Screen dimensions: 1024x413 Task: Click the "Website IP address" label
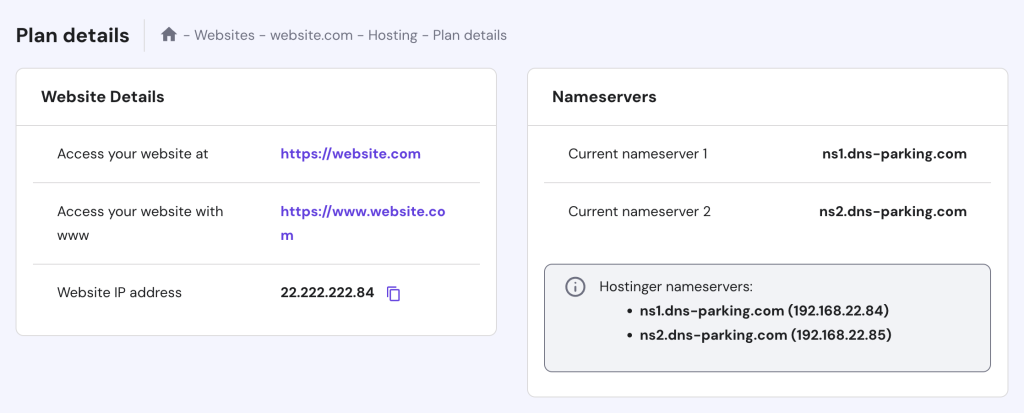(x=119, y=293)
